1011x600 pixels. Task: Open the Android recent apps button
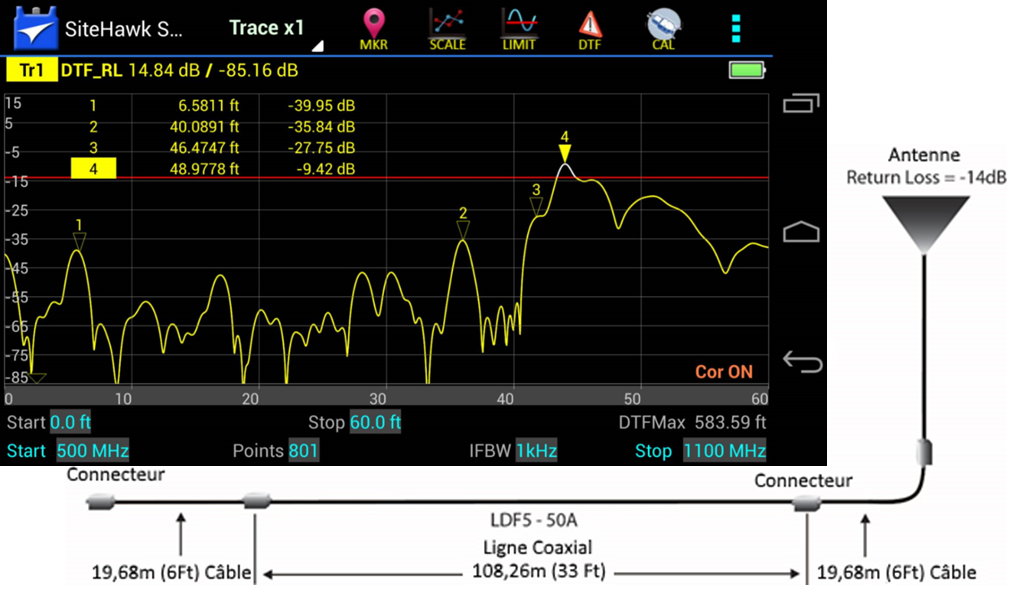[x=801, y=104]
